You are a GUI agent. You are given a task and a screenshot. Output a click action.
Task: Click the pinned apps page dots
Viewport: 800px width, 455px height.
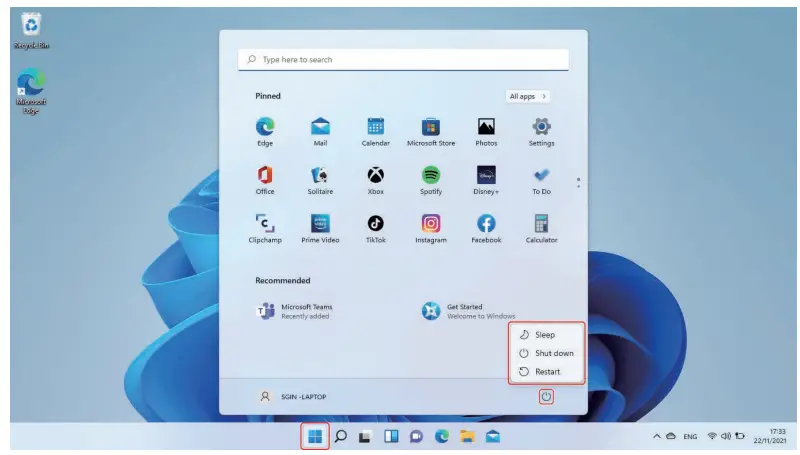tap(578, 183)
